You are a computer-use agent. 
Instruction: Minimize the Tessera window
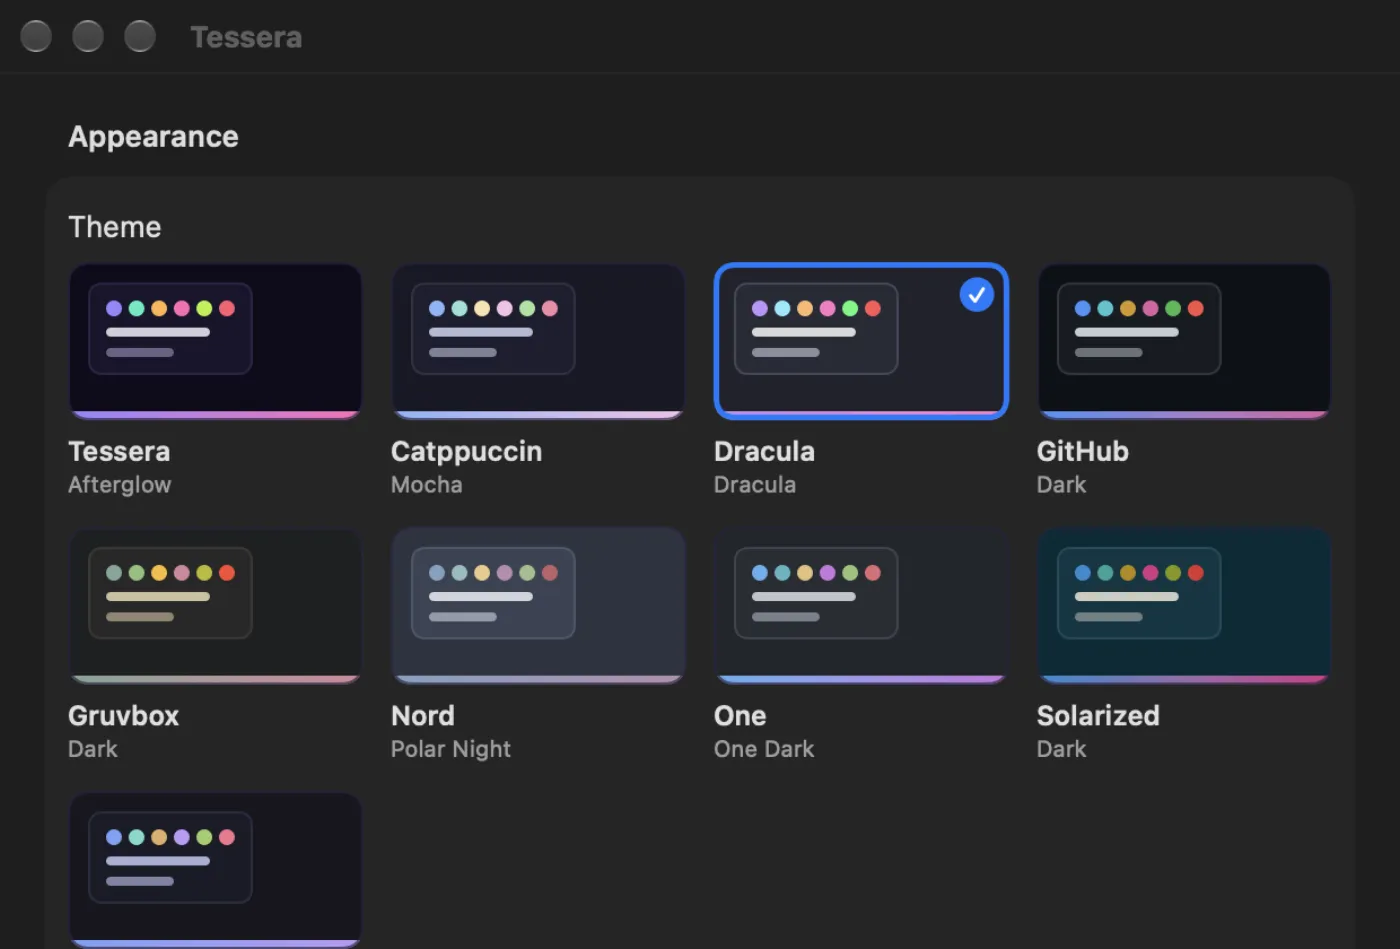click(x=88, y=36)
